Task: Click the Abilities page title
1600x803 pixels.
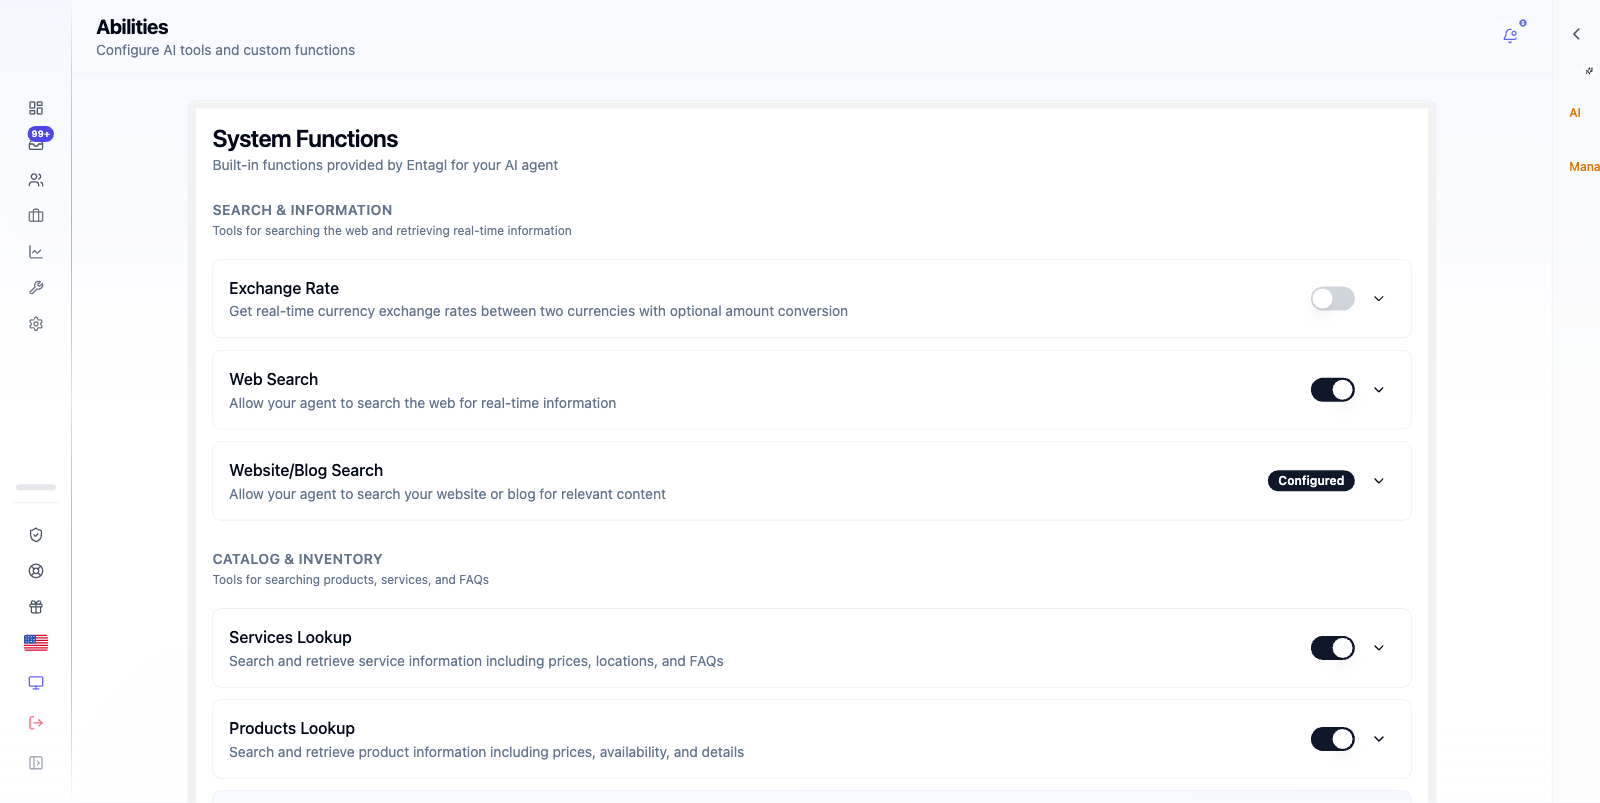Action: pos(132,27)
